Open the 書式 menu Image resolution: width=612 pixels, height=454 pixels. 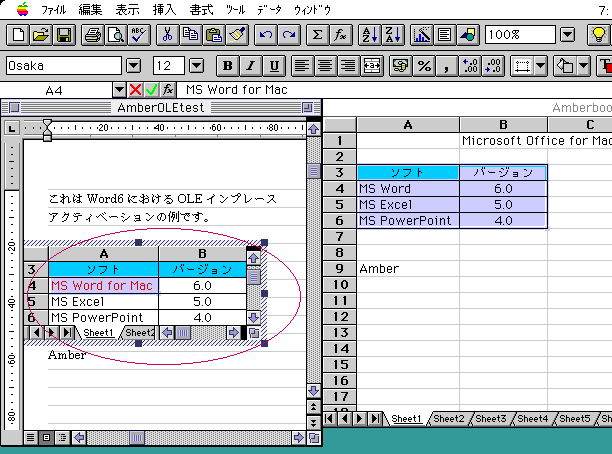tap(201, 9)
